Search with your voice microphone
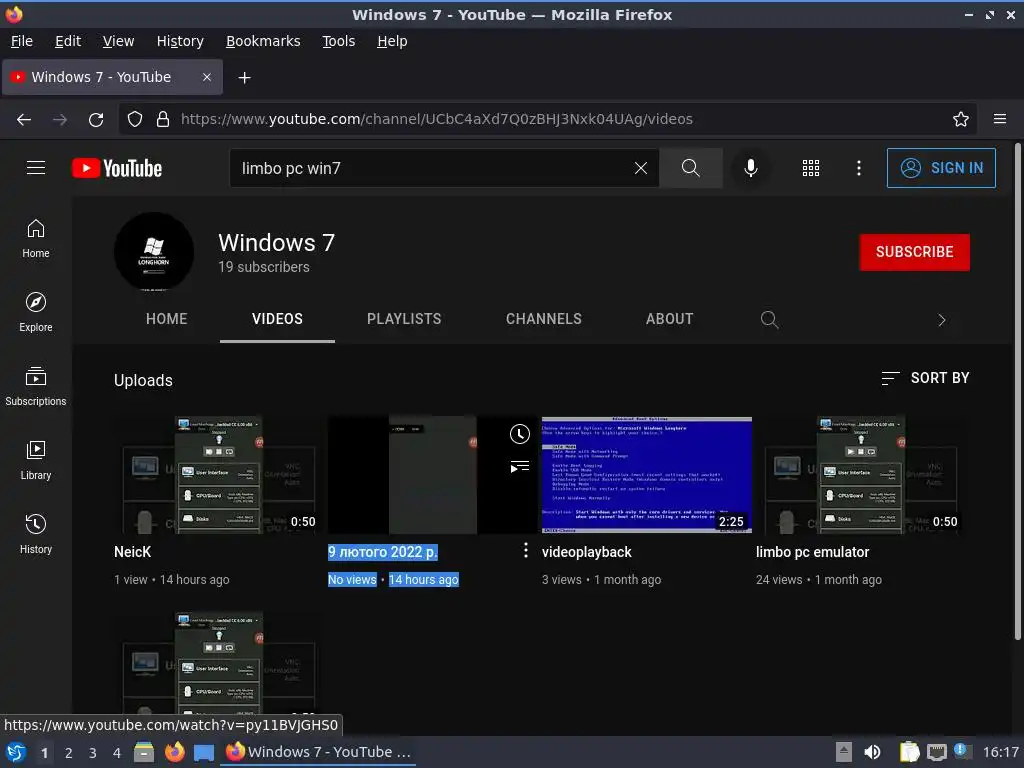This screenshot has width=1024, height=768. tap(751, 168)
